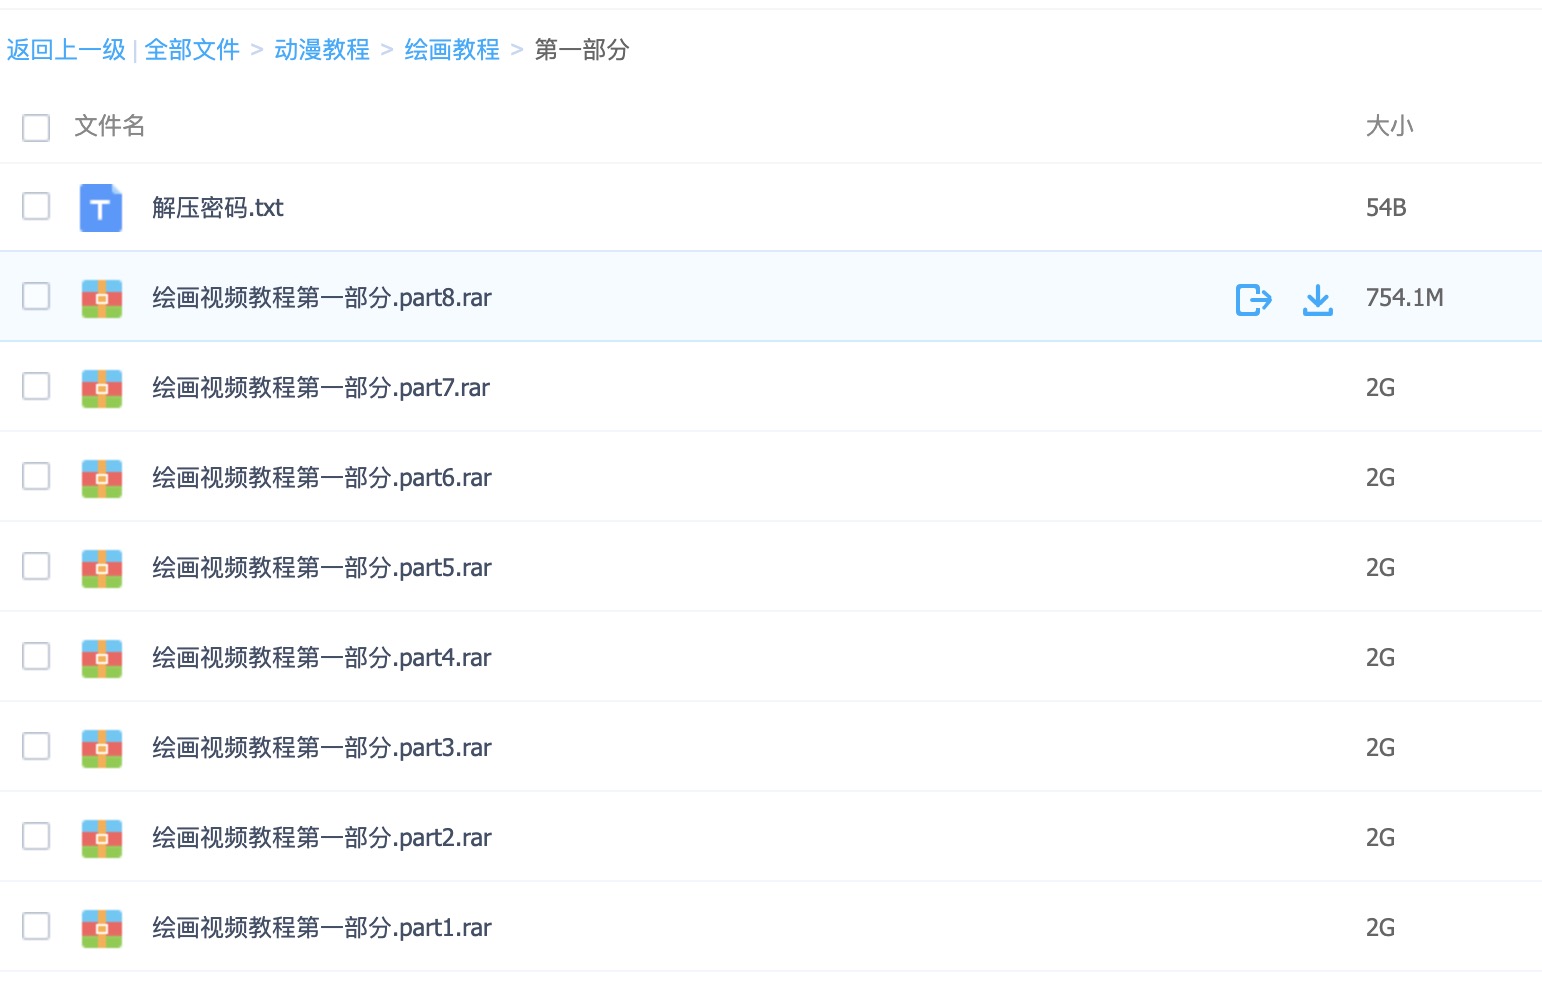Open 绘画视频教程第一部分.part1.rar file name
The height and width of the screenshot is (992, 1542).
coord(322,928)
